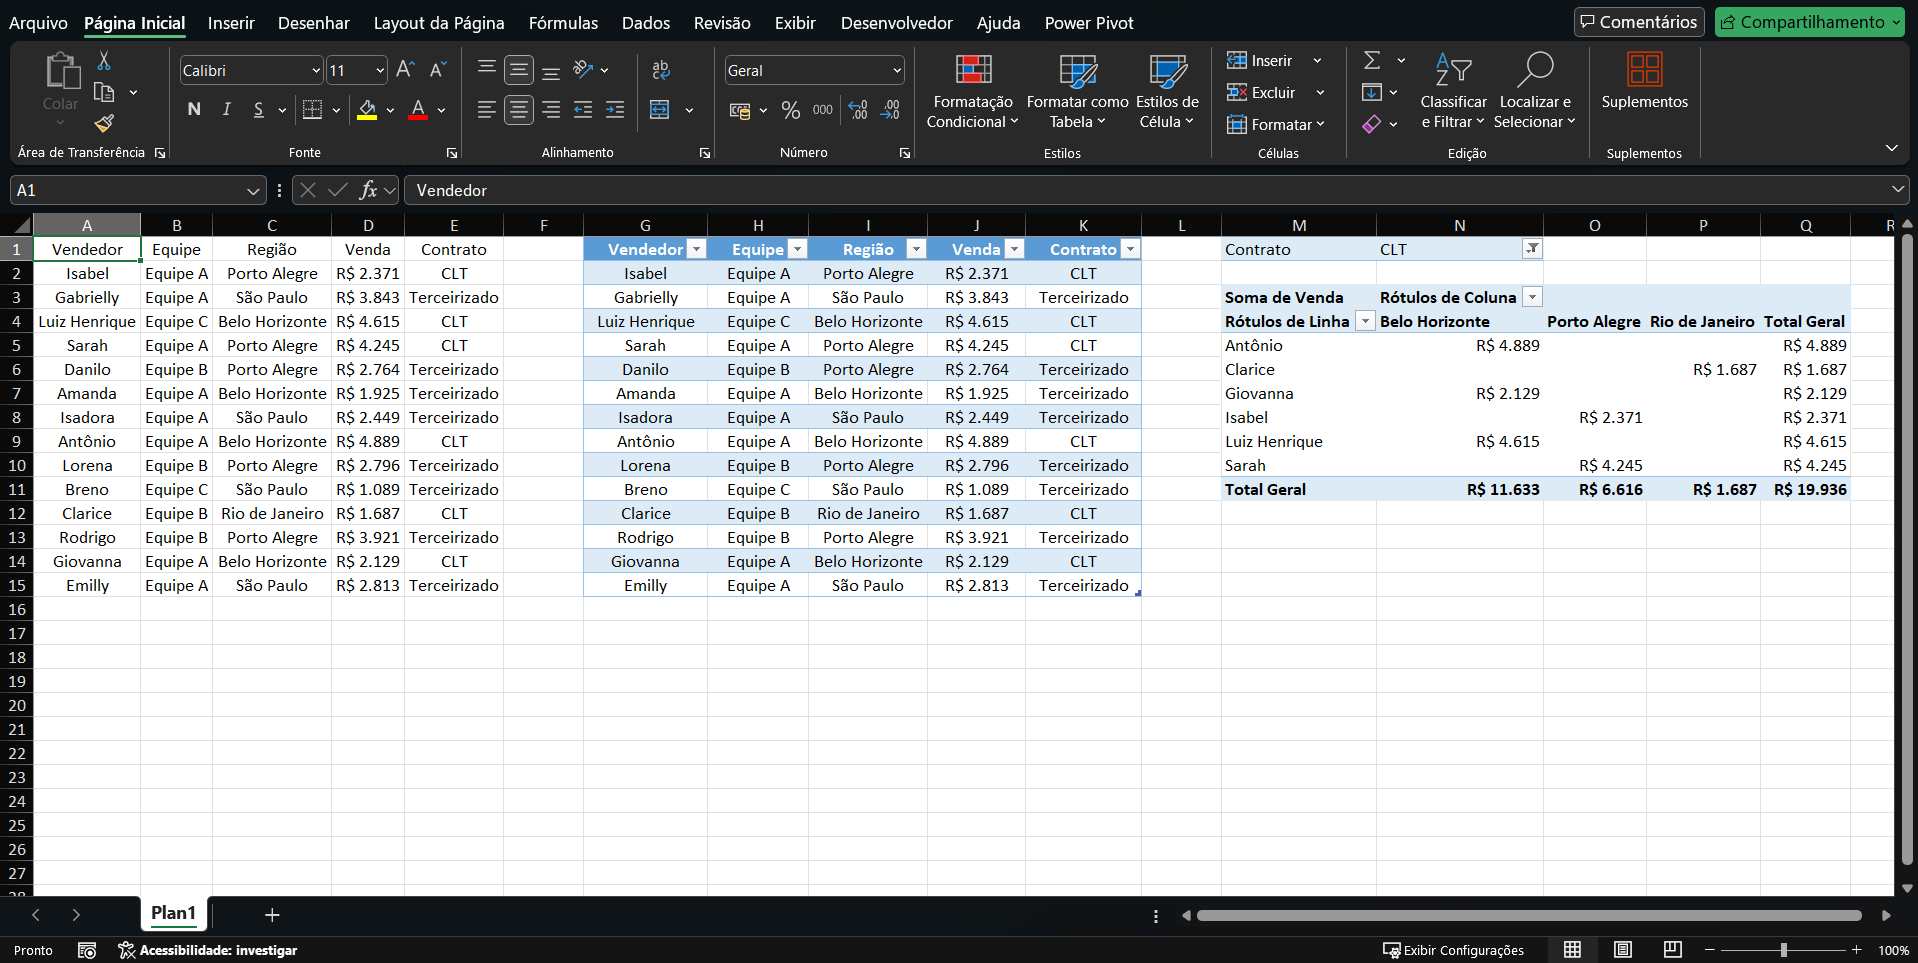Open the Vendedor column filter dropdown
The image size is (1918, 963).
(697, 248)
